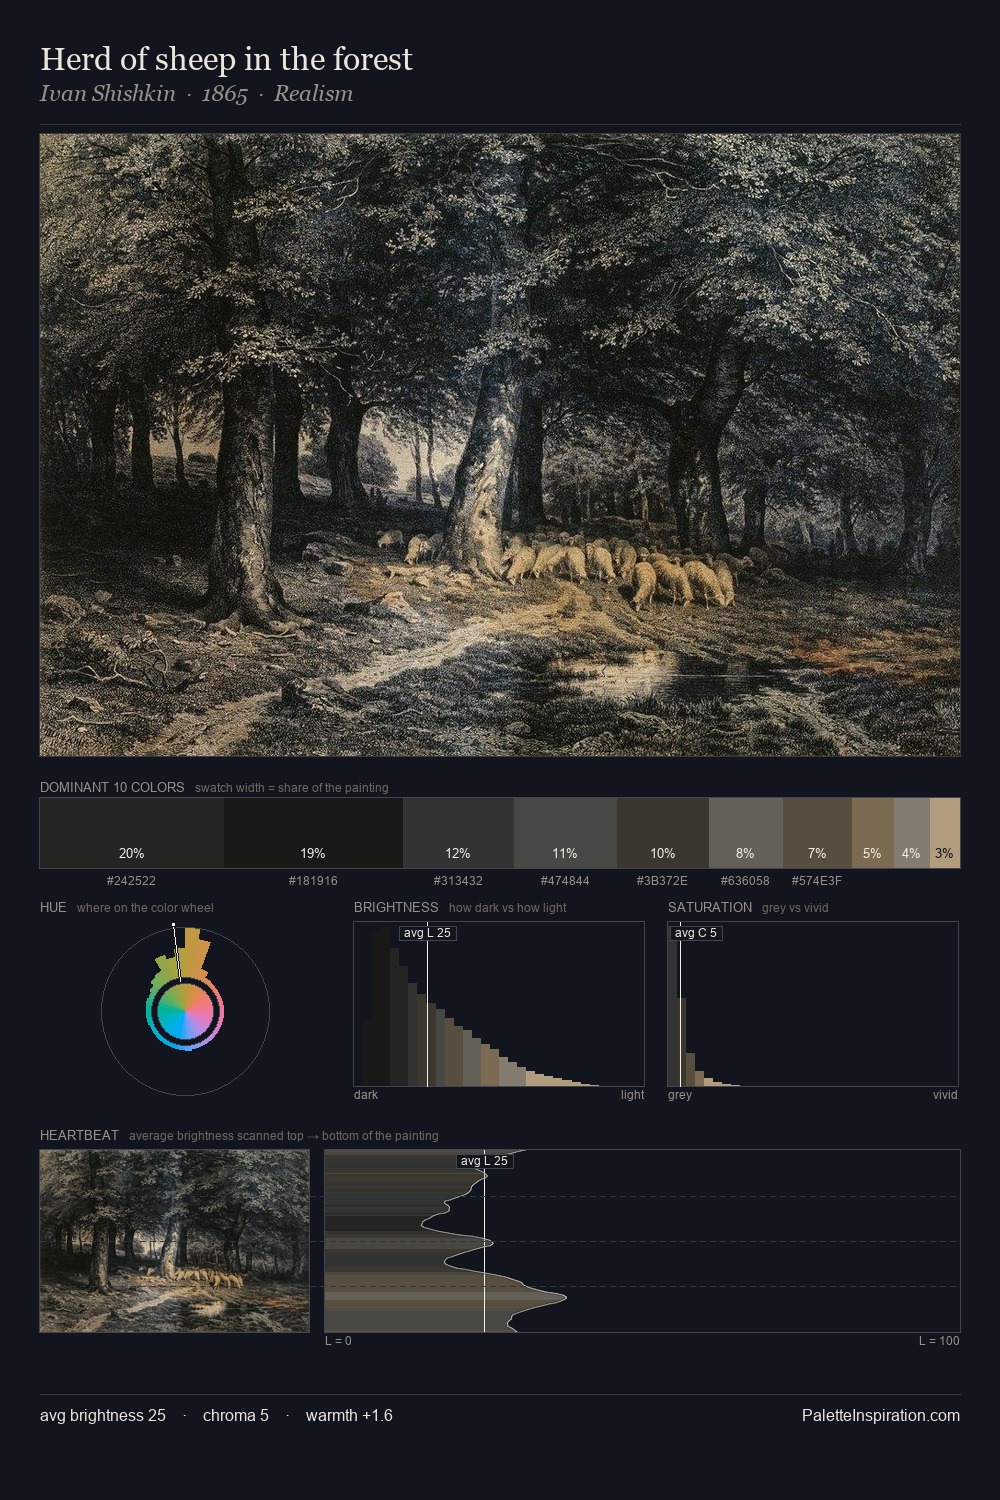
Task: Click the 'grey vs vivid' caption
Action: pyautogui.click(x=795, y=908)
